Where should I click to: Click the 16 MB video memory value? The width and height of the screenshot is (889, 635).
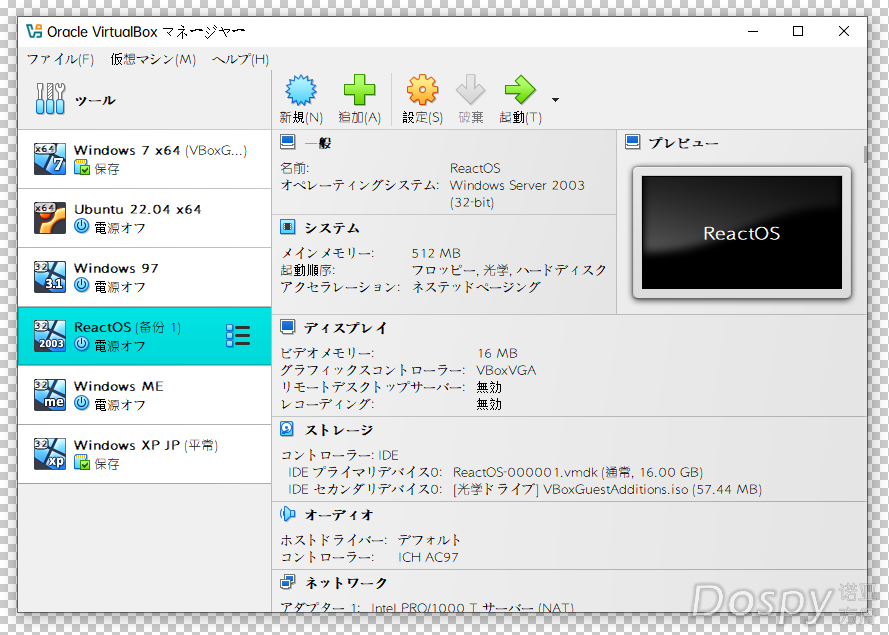click(x=497, y=353)
